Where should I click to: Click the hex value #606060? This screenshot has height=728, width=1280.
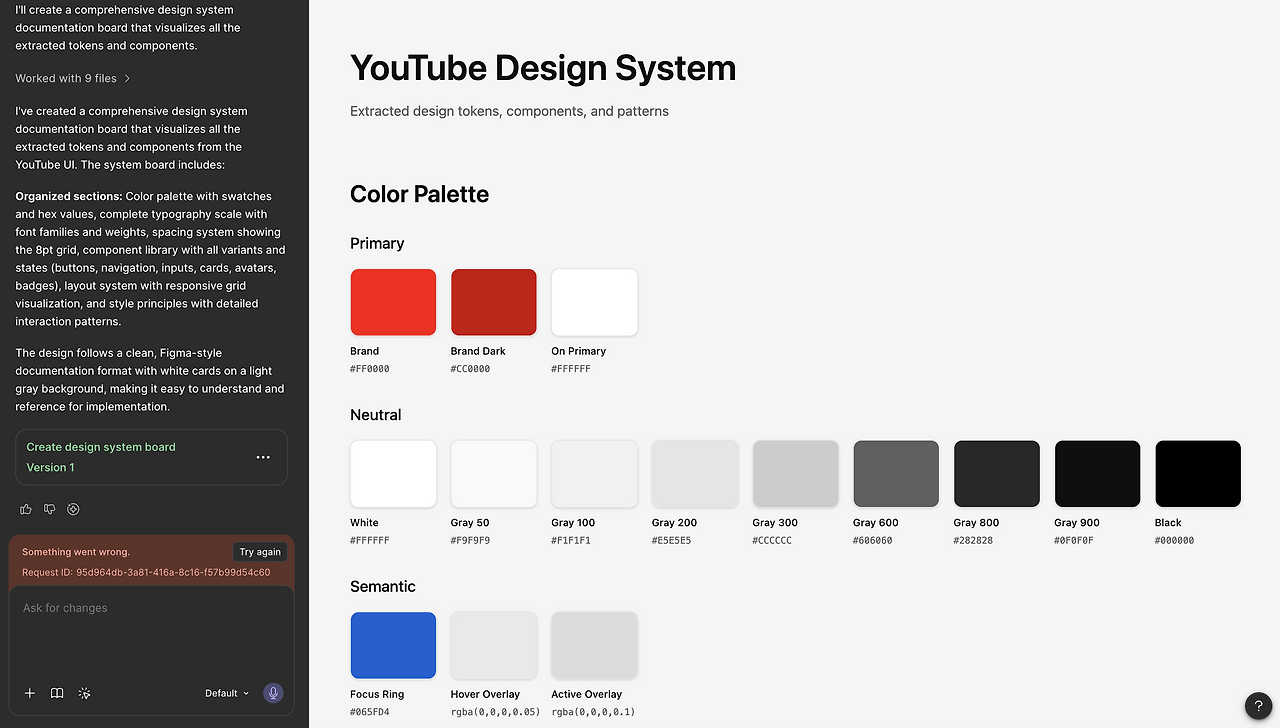click(x=873, y=540)
